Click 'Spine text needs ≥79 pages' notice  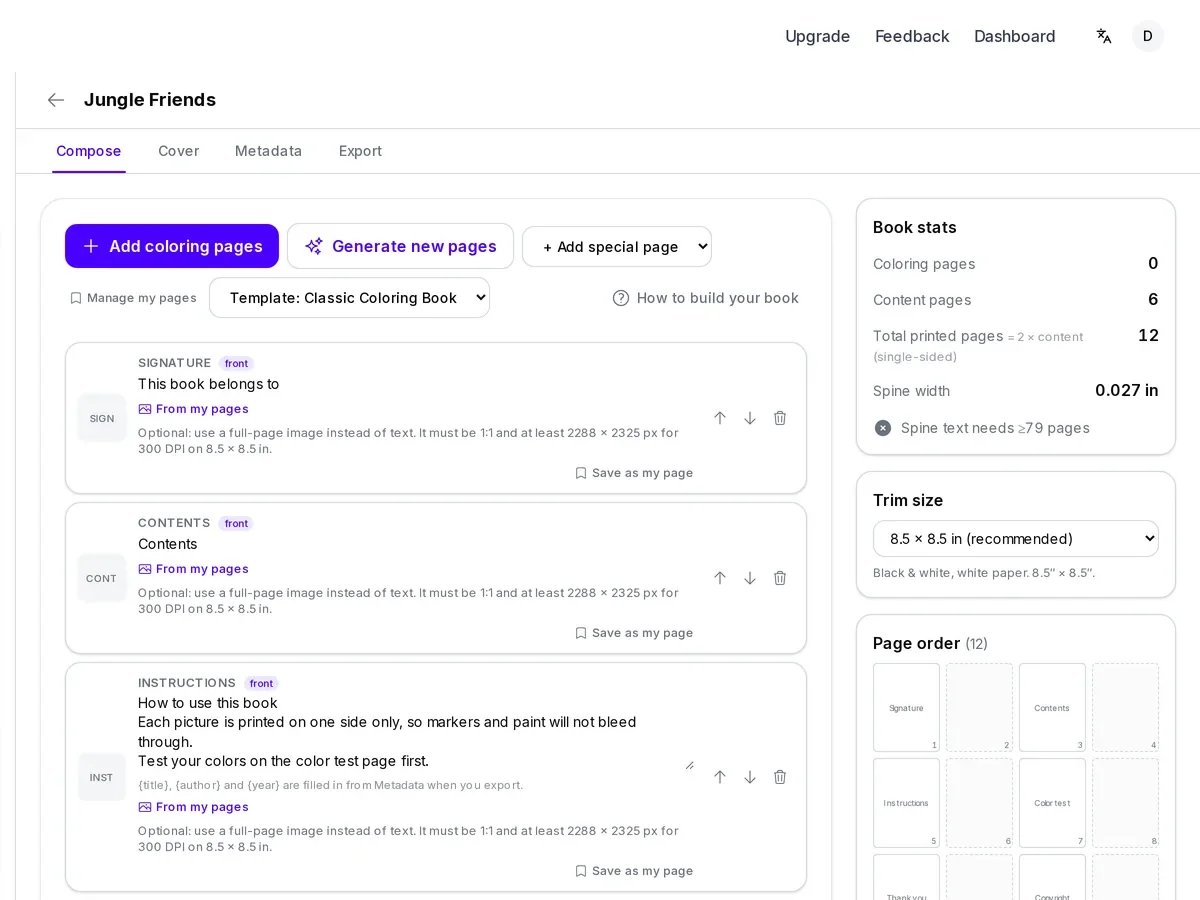tap(995, 428)
